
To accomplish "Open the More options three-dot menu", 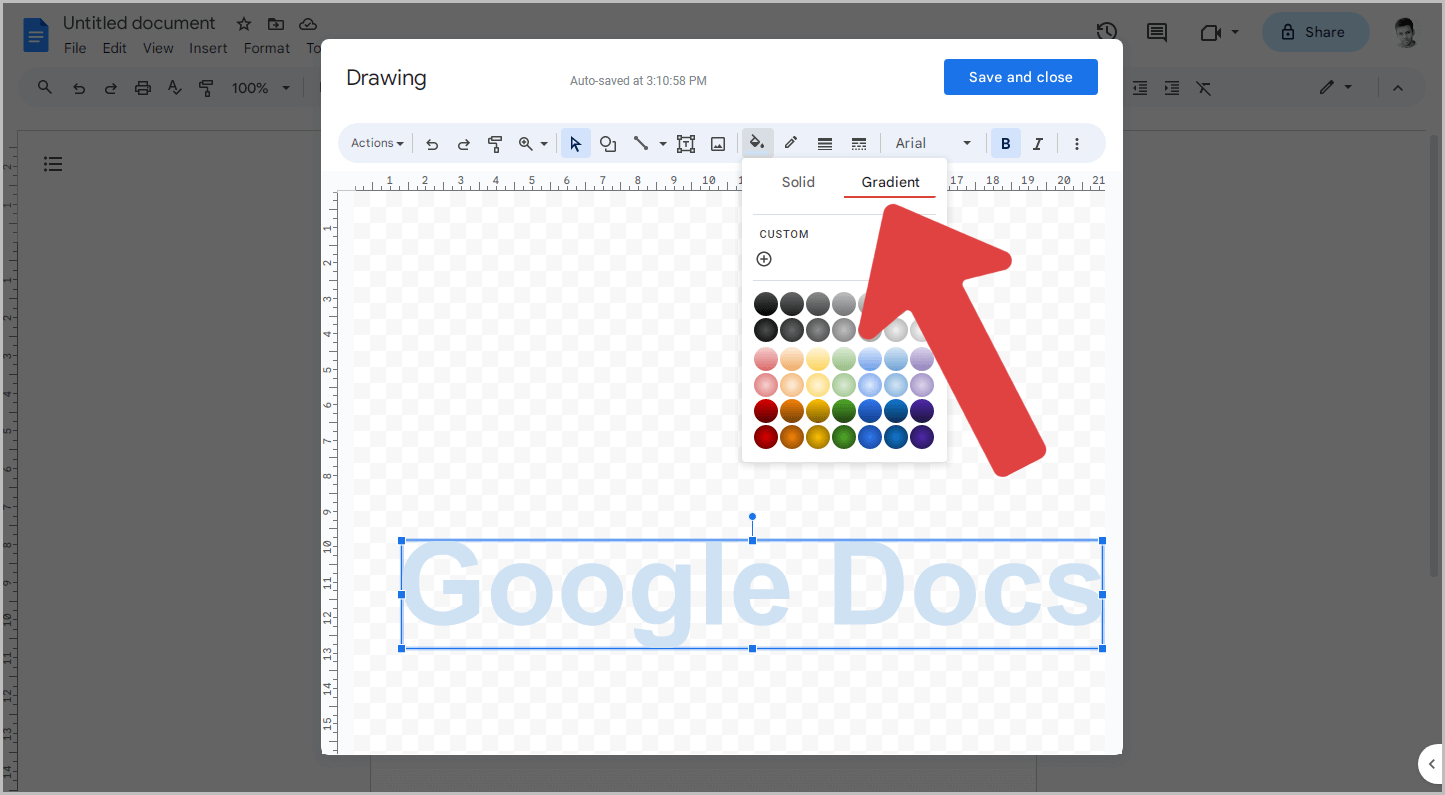I will (1077, 144).
